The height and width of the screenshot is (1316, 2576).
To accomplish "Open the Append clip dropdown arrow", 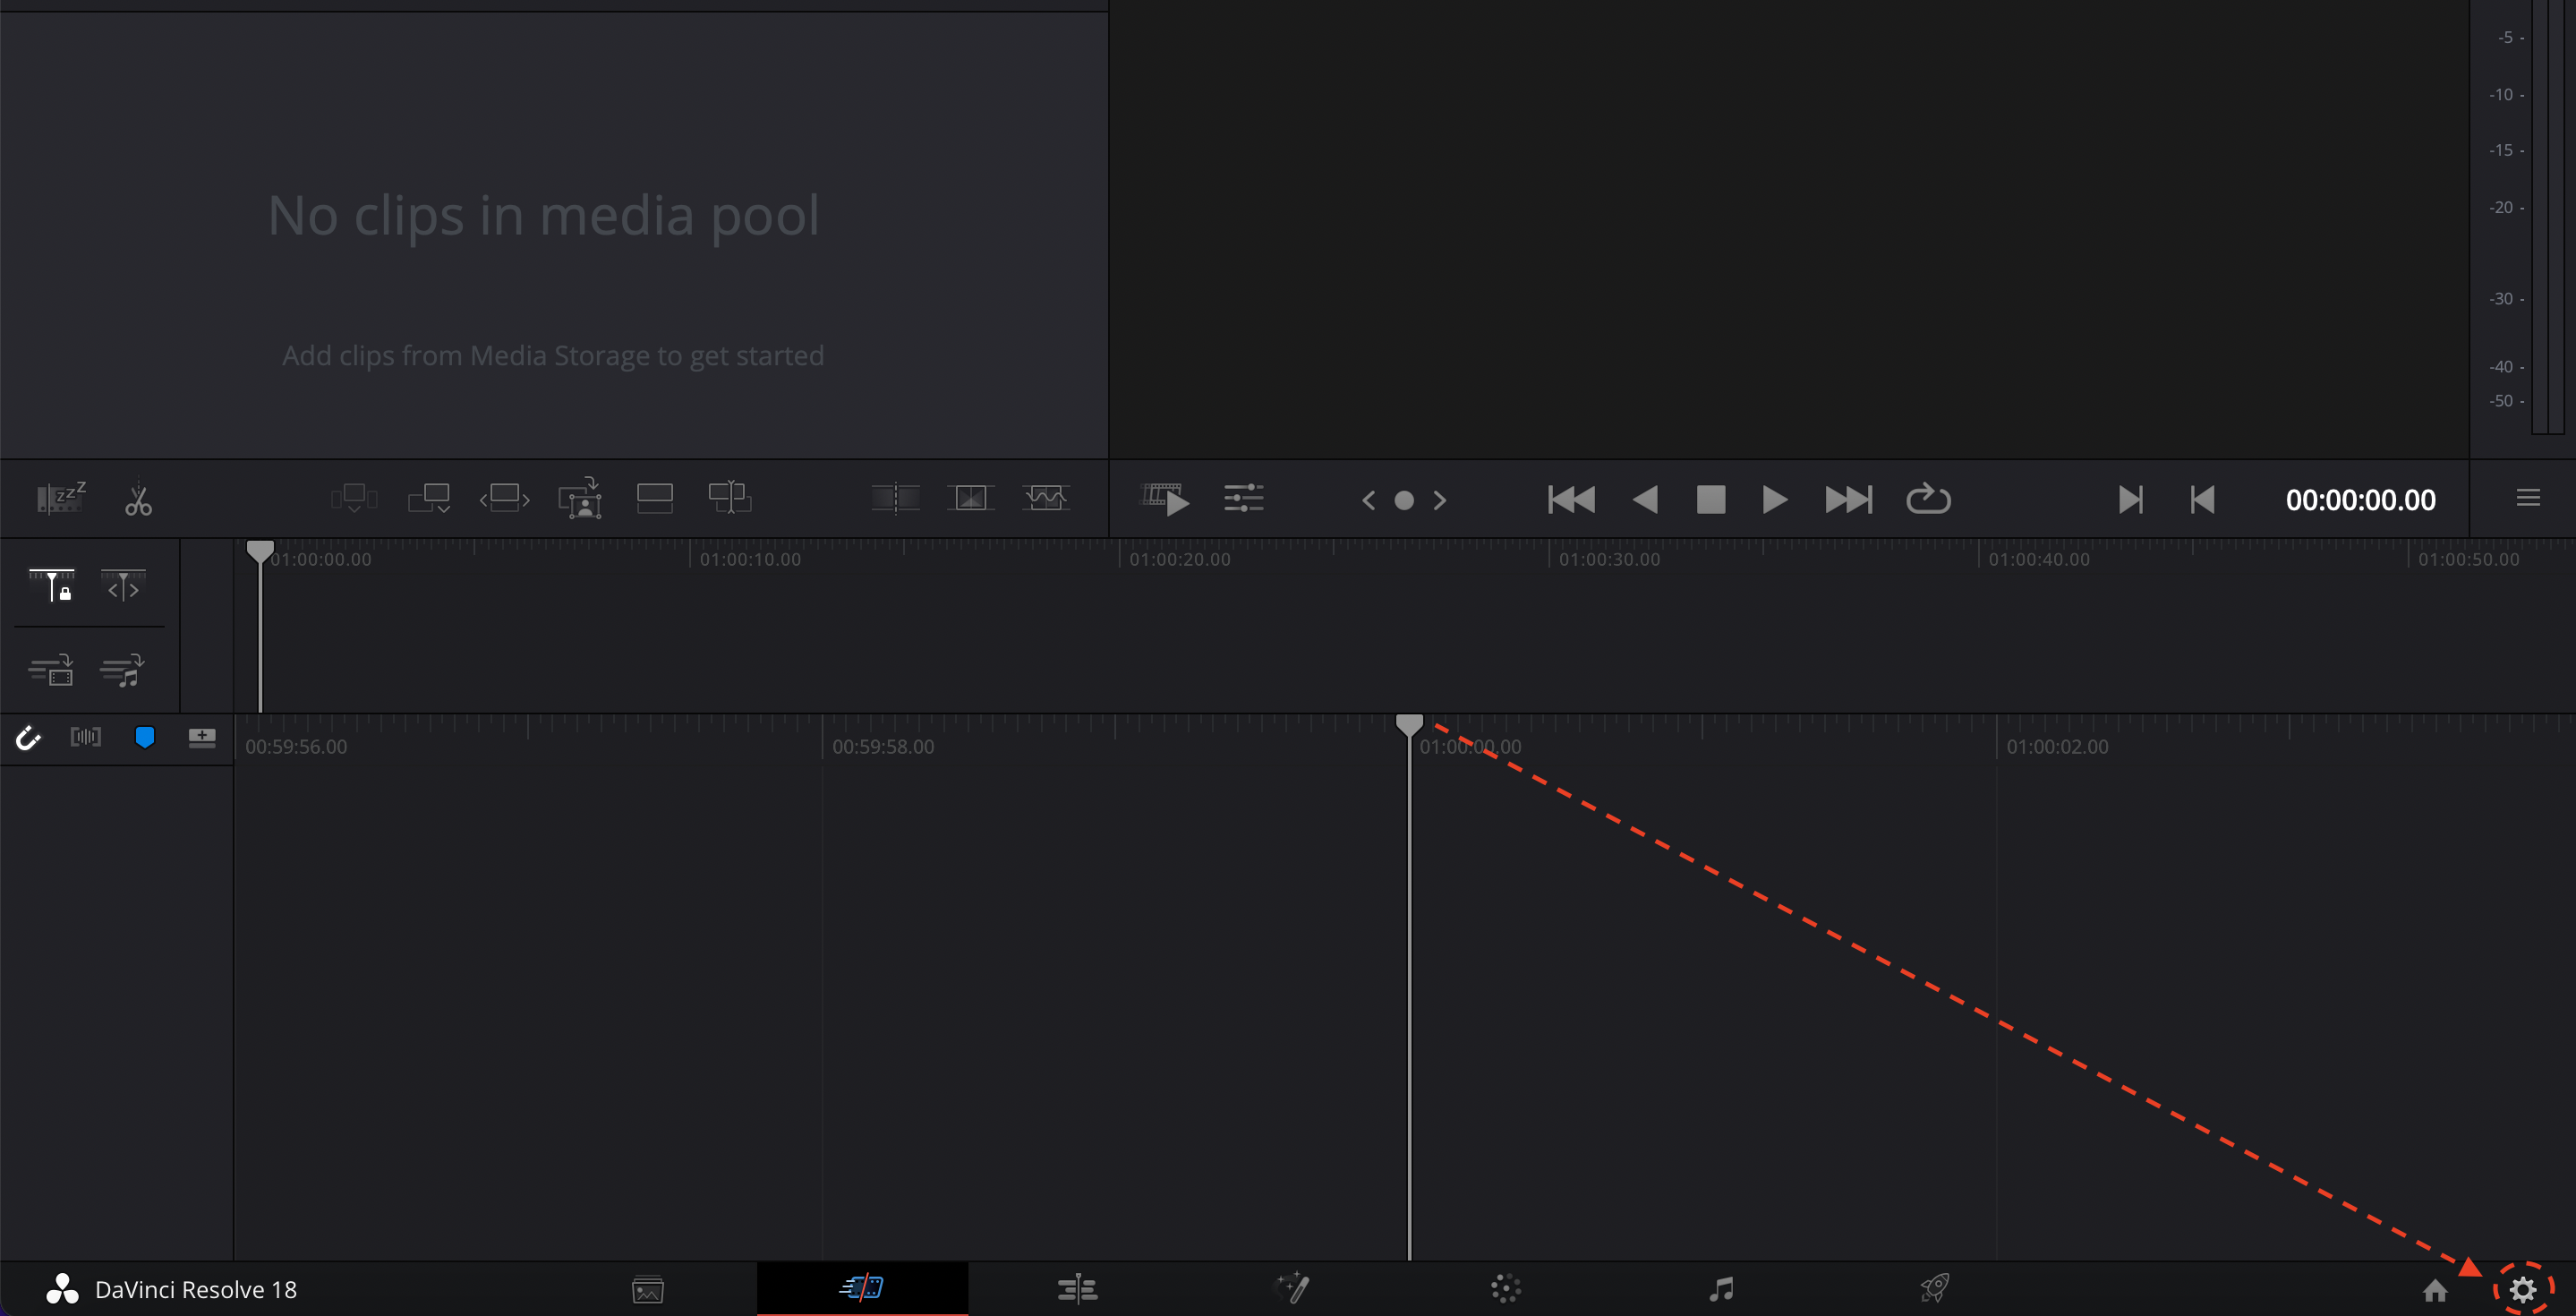I will pyautogui.click(x=444, y=509).
